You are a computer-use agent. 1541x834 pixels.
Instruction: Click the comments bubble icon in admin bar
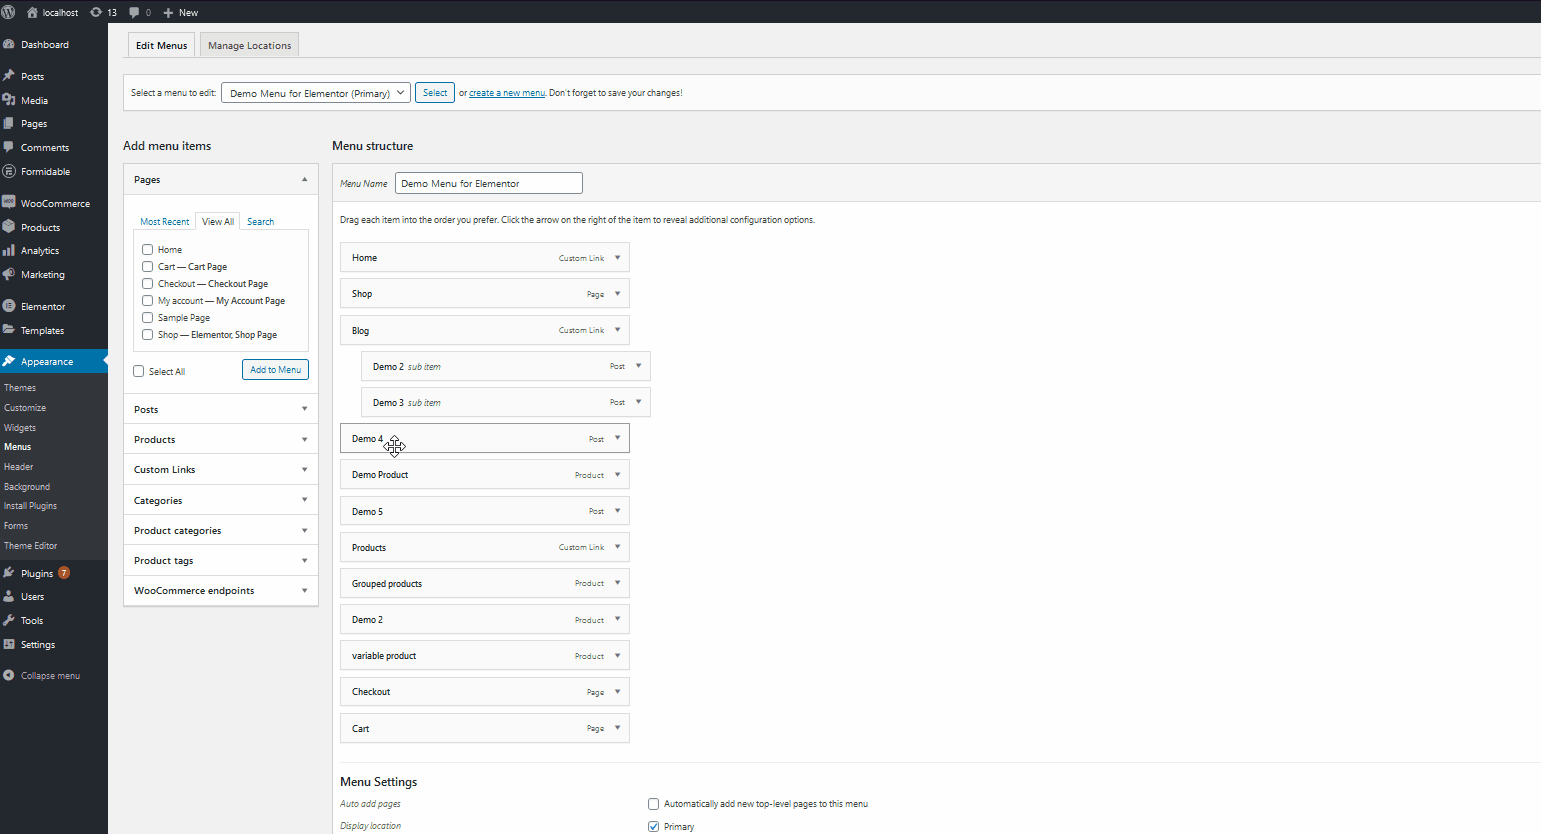click(134, 12)
